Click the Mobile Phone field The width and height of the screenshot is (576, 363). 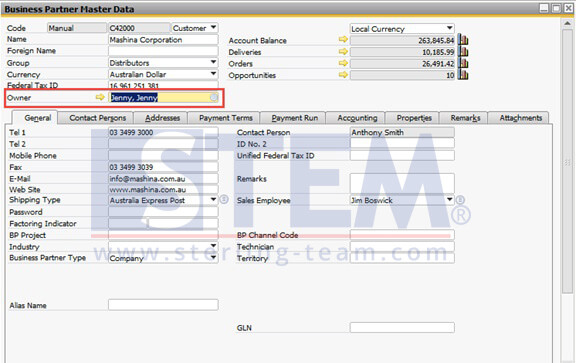click(x=163, y=155)
